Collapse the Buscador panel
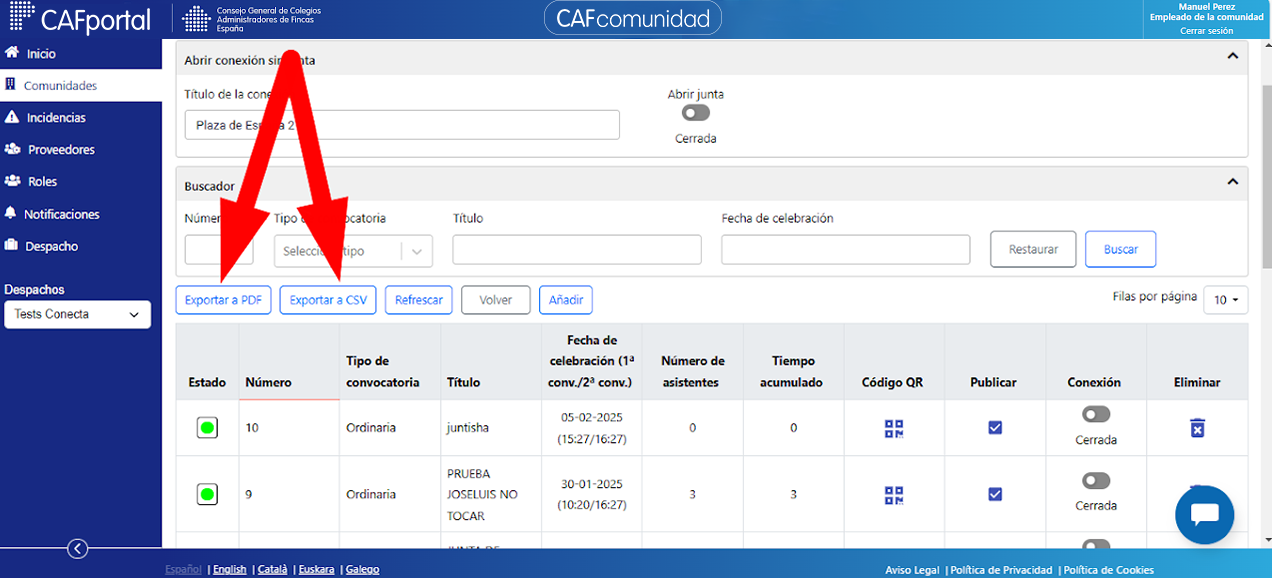This screenshot has height=578, width=1272. click(x=1233, y=182)
